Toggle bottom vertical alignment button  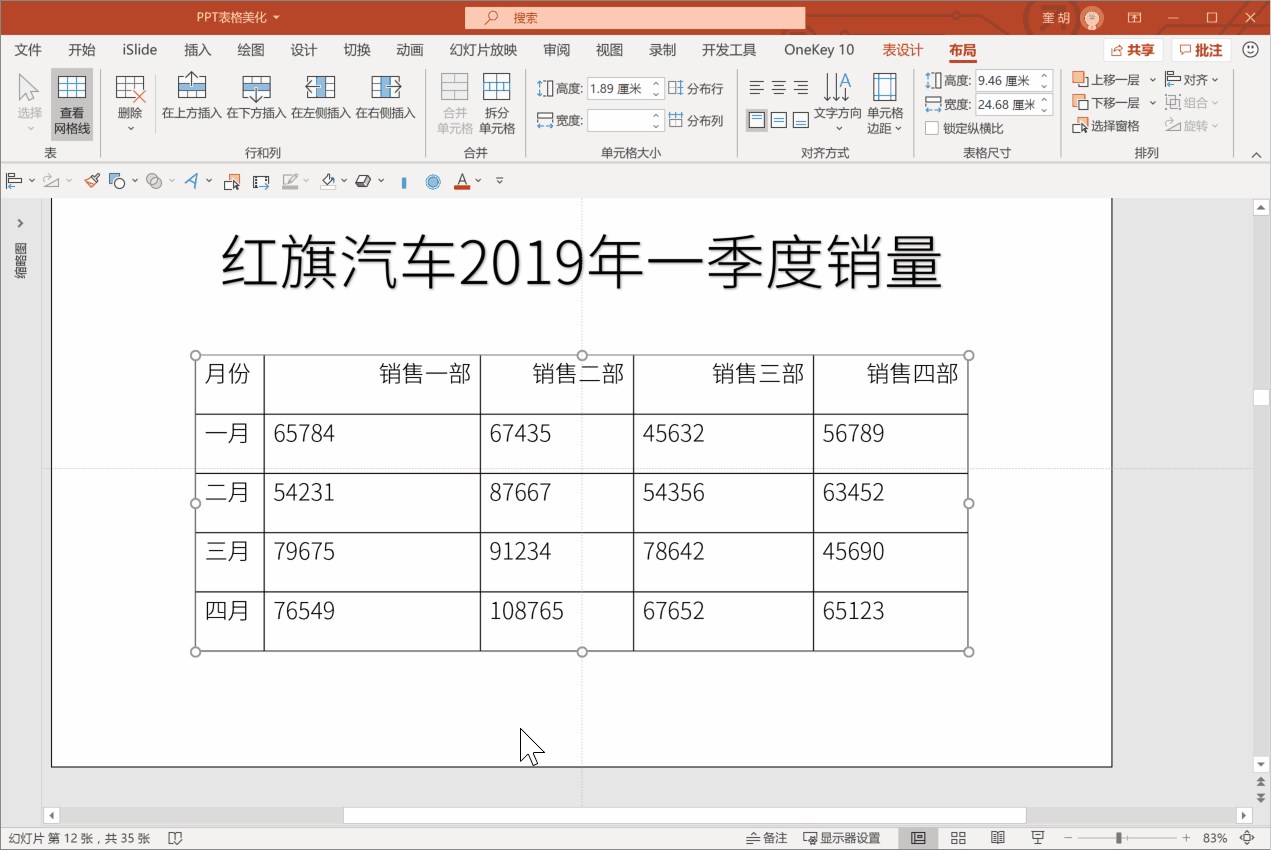[x=801, y=120]
